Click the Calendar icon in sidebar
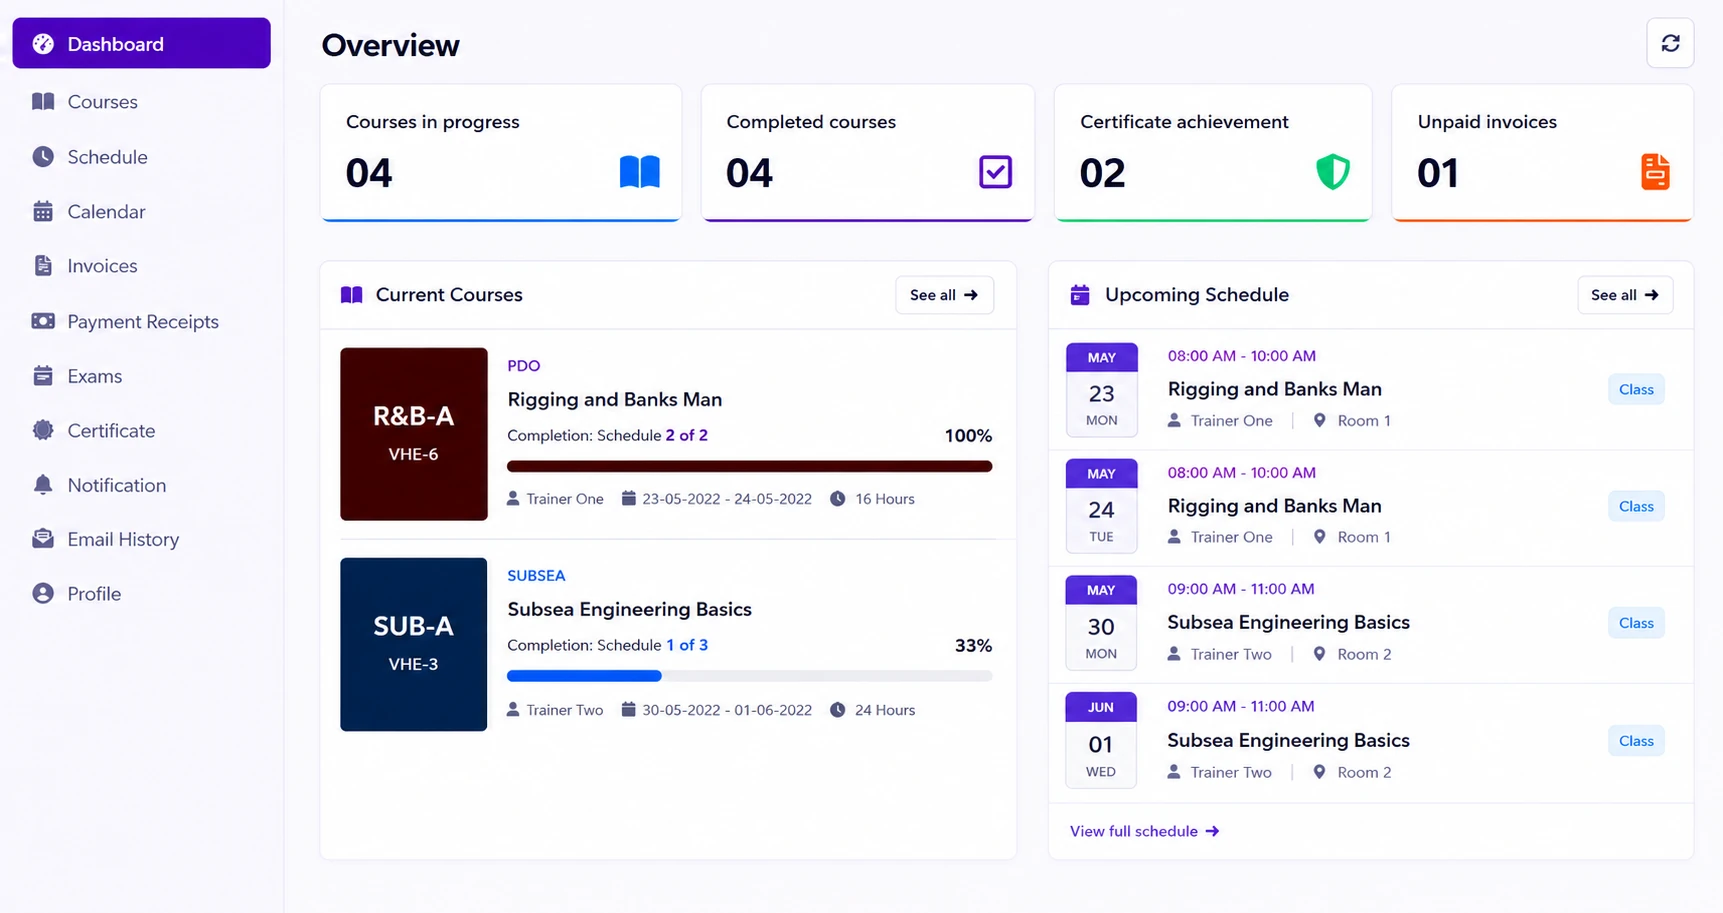This screenshot has height=913, width=1723. [43, 211]
